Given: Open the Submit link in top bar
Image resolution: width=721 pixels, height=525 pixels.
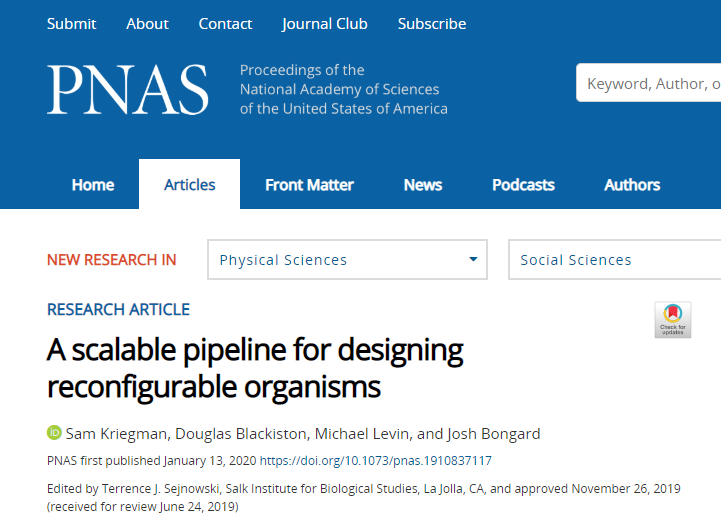Looking at the screenshot, I should (x=71, y=23).
